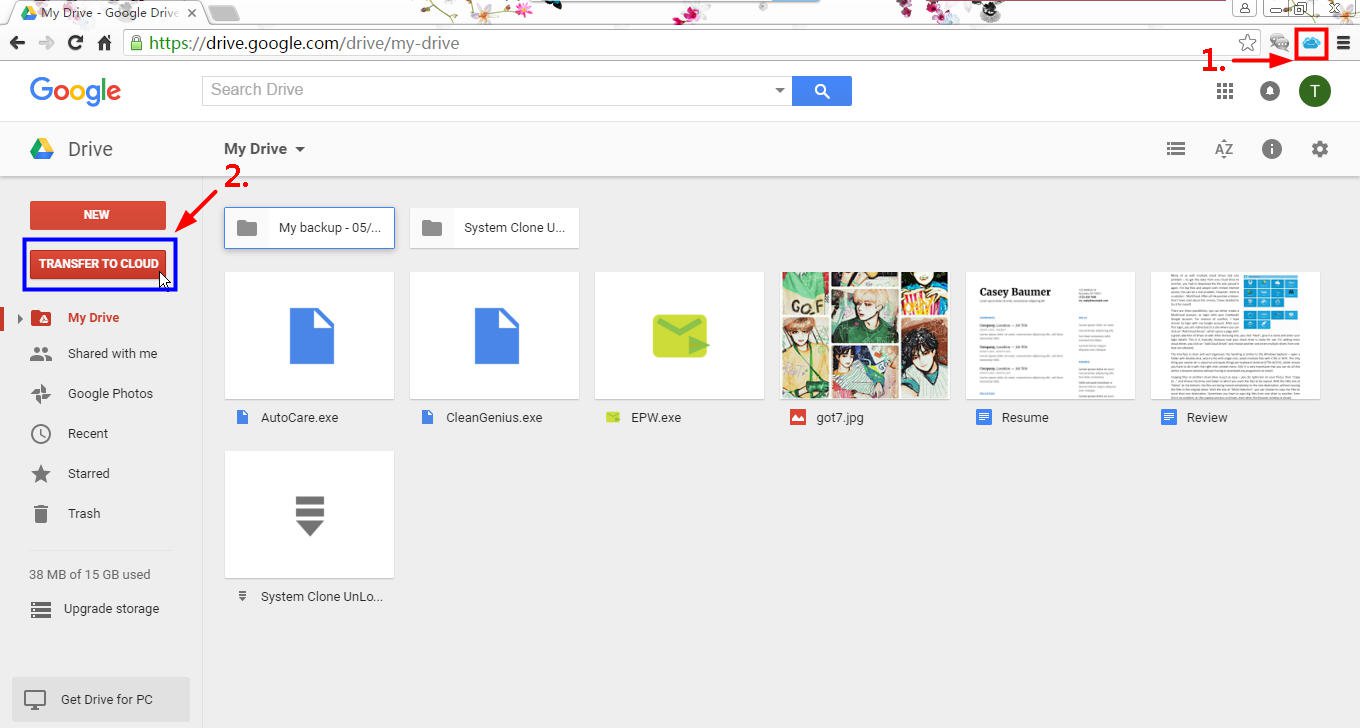Click the blue cloud extension icon
The height and width of the screenshot is (728, 1360).
tap(1310, 43)
